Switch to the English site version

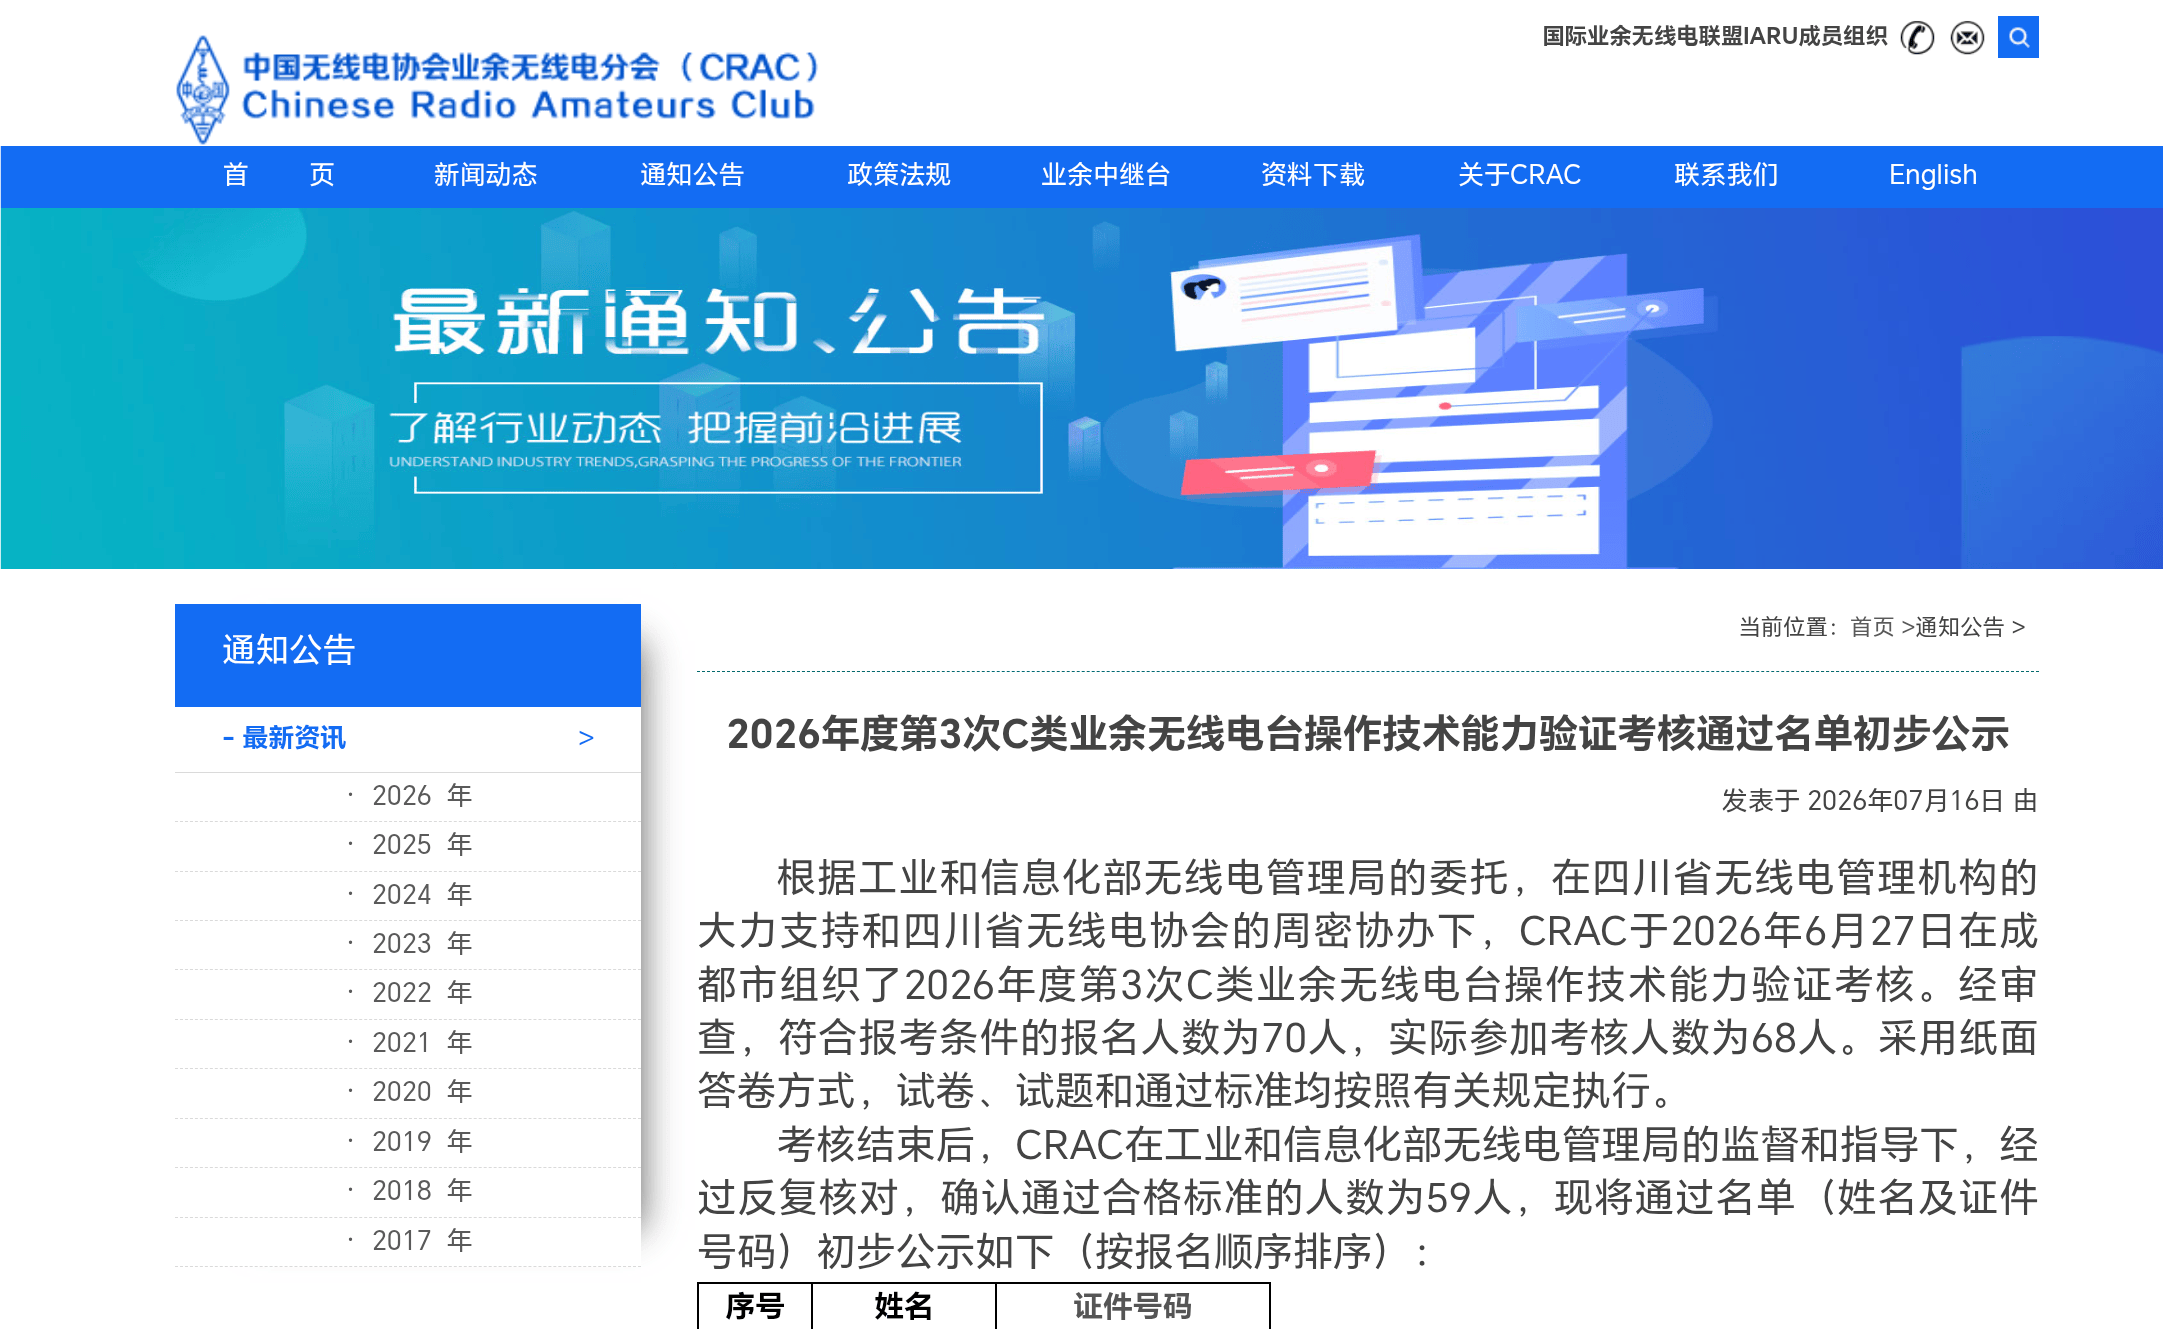1933,175
